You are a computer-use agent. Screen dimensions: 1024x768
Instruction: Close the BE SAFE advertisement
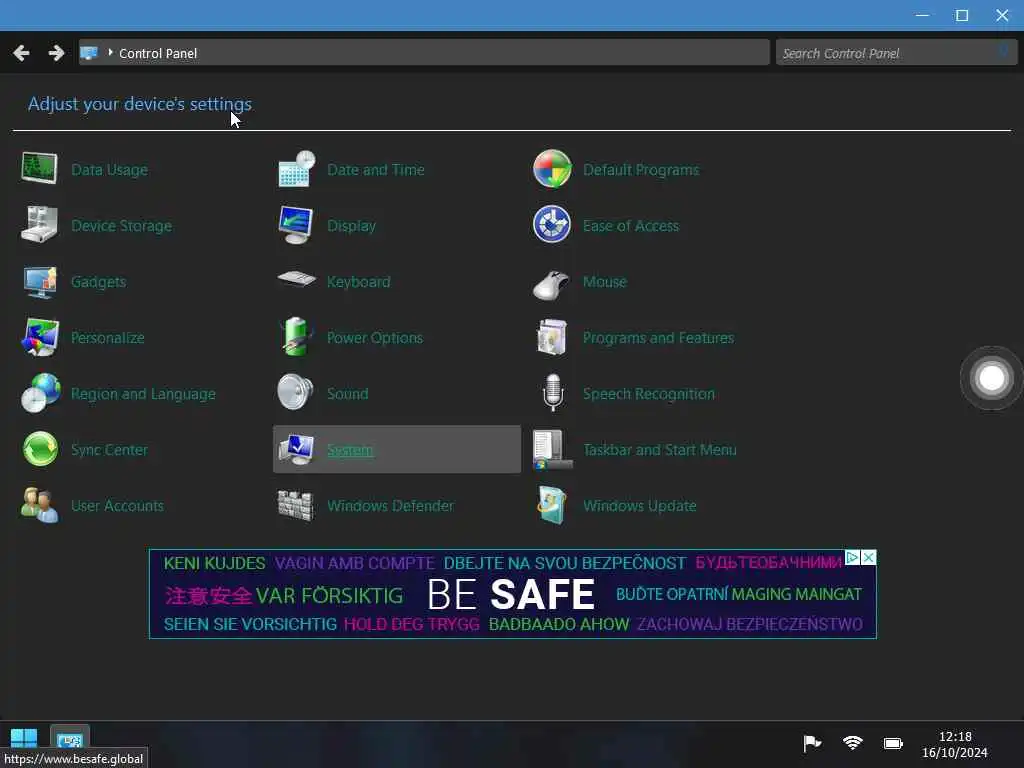[869, 558]
